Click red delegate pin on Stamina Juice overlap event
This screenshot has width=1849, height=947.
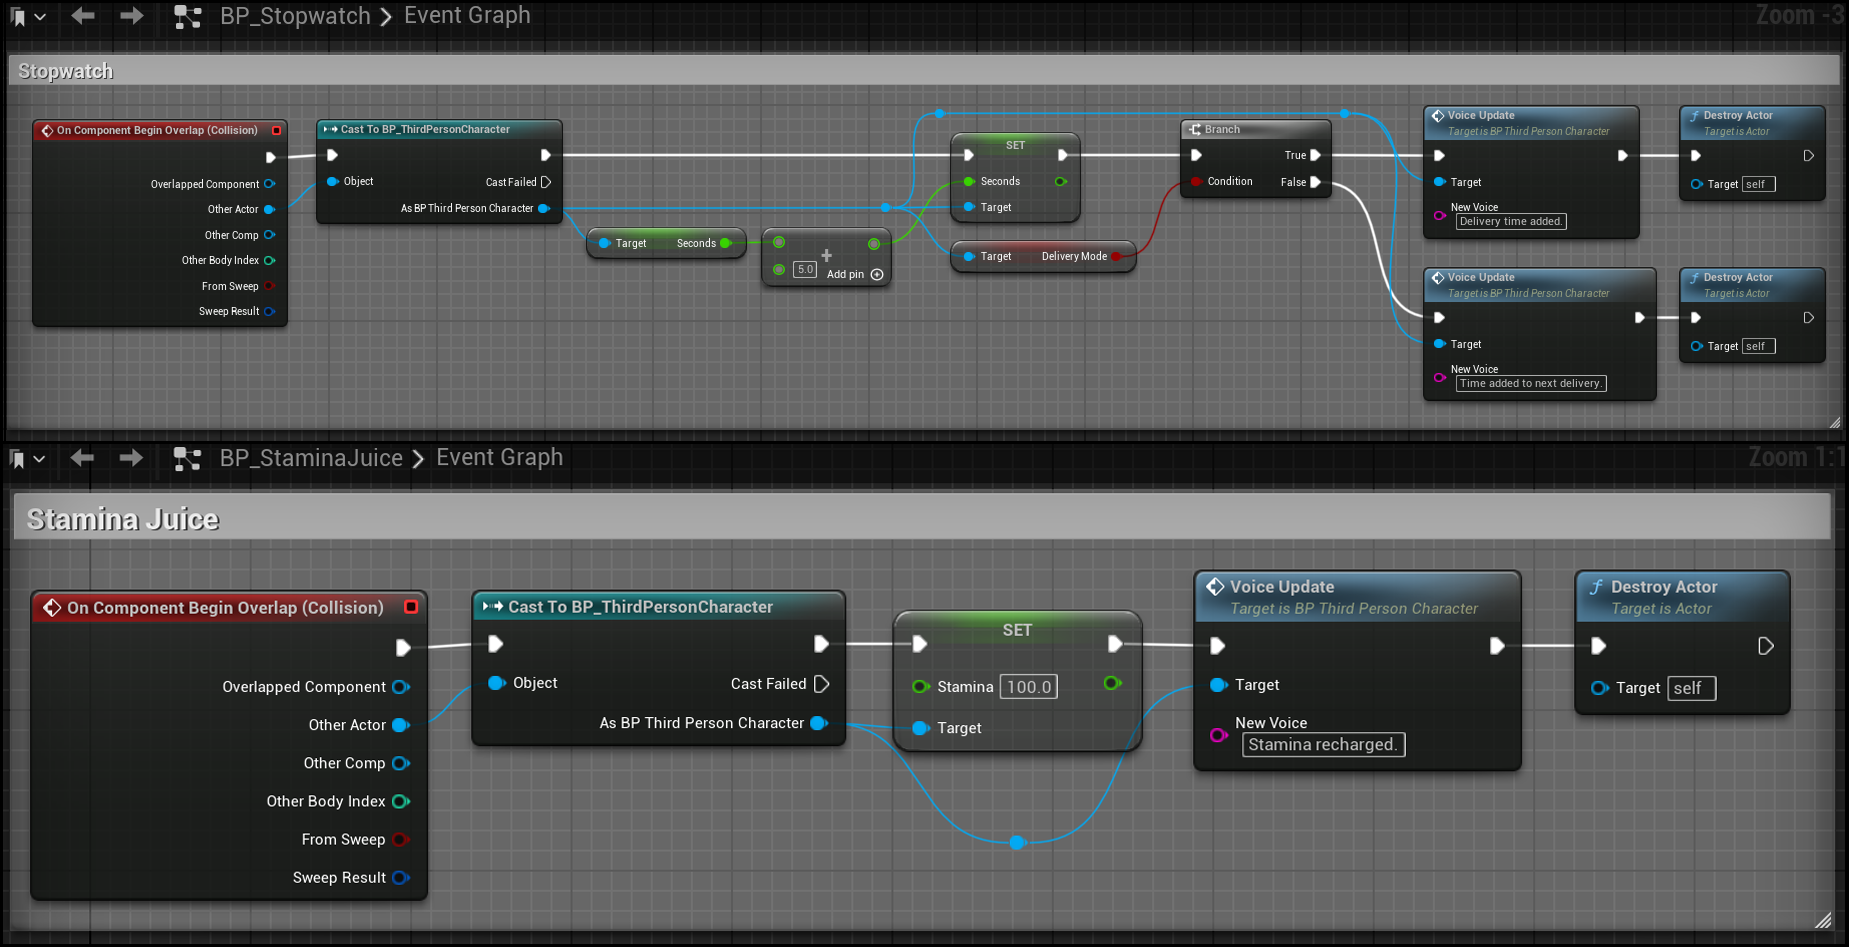(411, 607)
